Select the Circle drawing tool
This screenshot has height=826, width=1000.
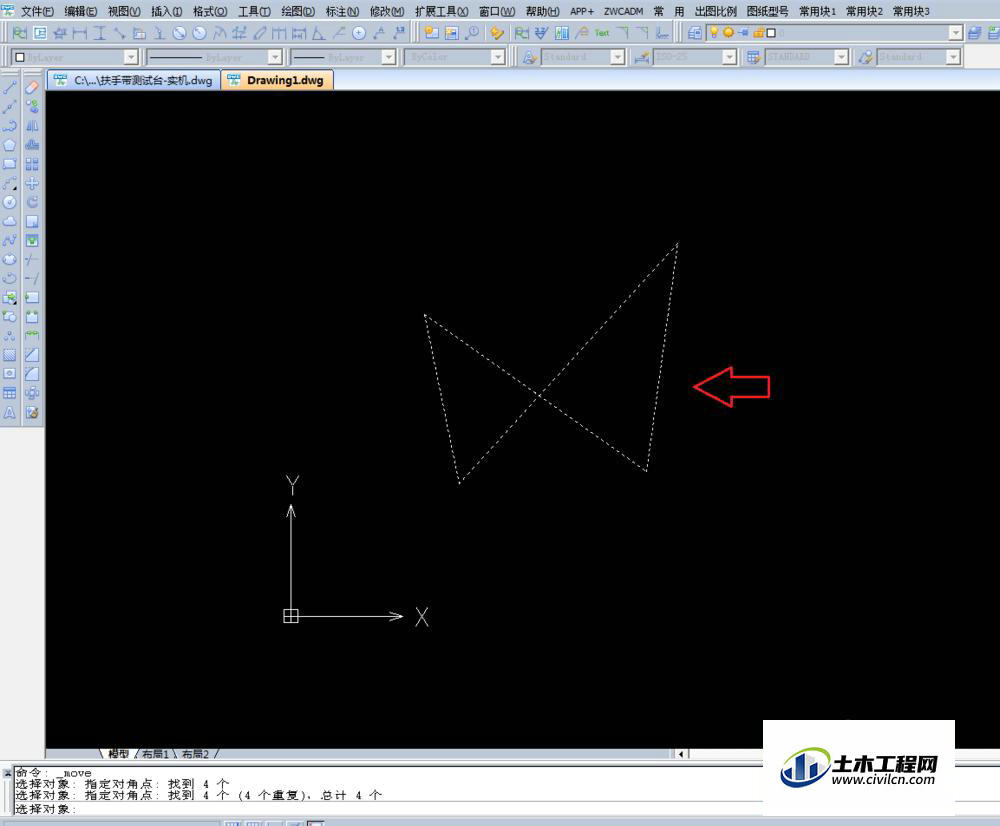[10, 202]
